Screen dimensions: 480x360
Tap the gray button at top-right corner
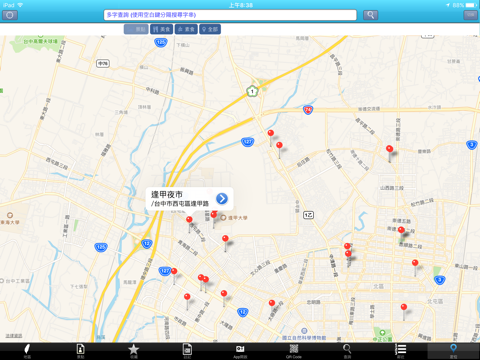click(470, 15)
